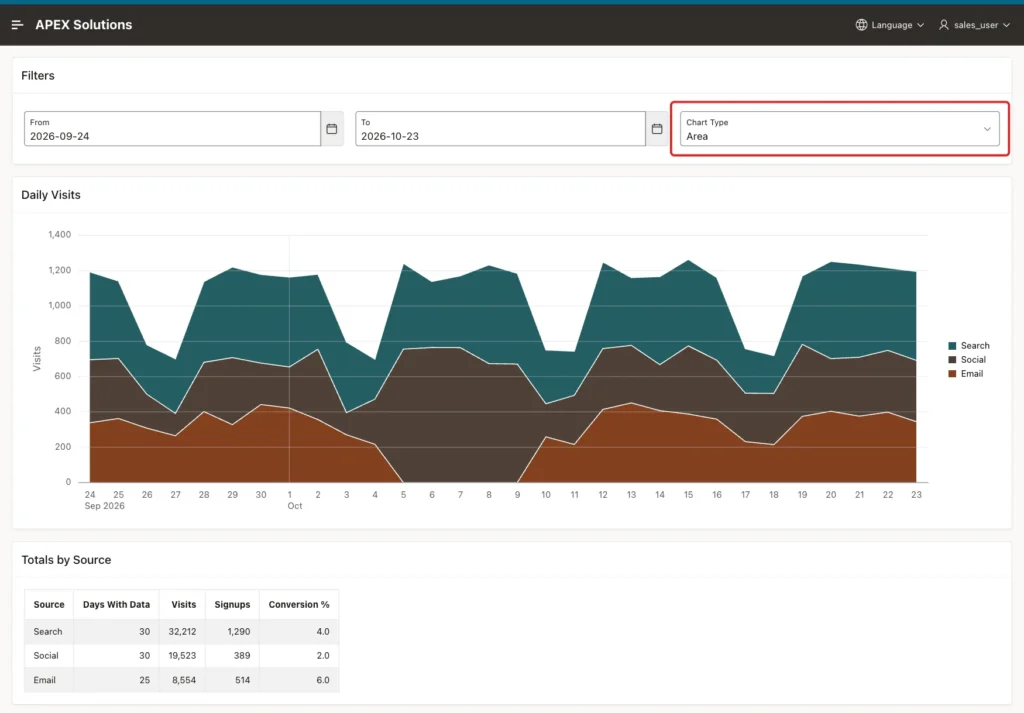The height and width of the screenshot is (713, 1024).
Task: Sort by Conversion % column header
Action: pyautogui.click(x=298, y=605)
